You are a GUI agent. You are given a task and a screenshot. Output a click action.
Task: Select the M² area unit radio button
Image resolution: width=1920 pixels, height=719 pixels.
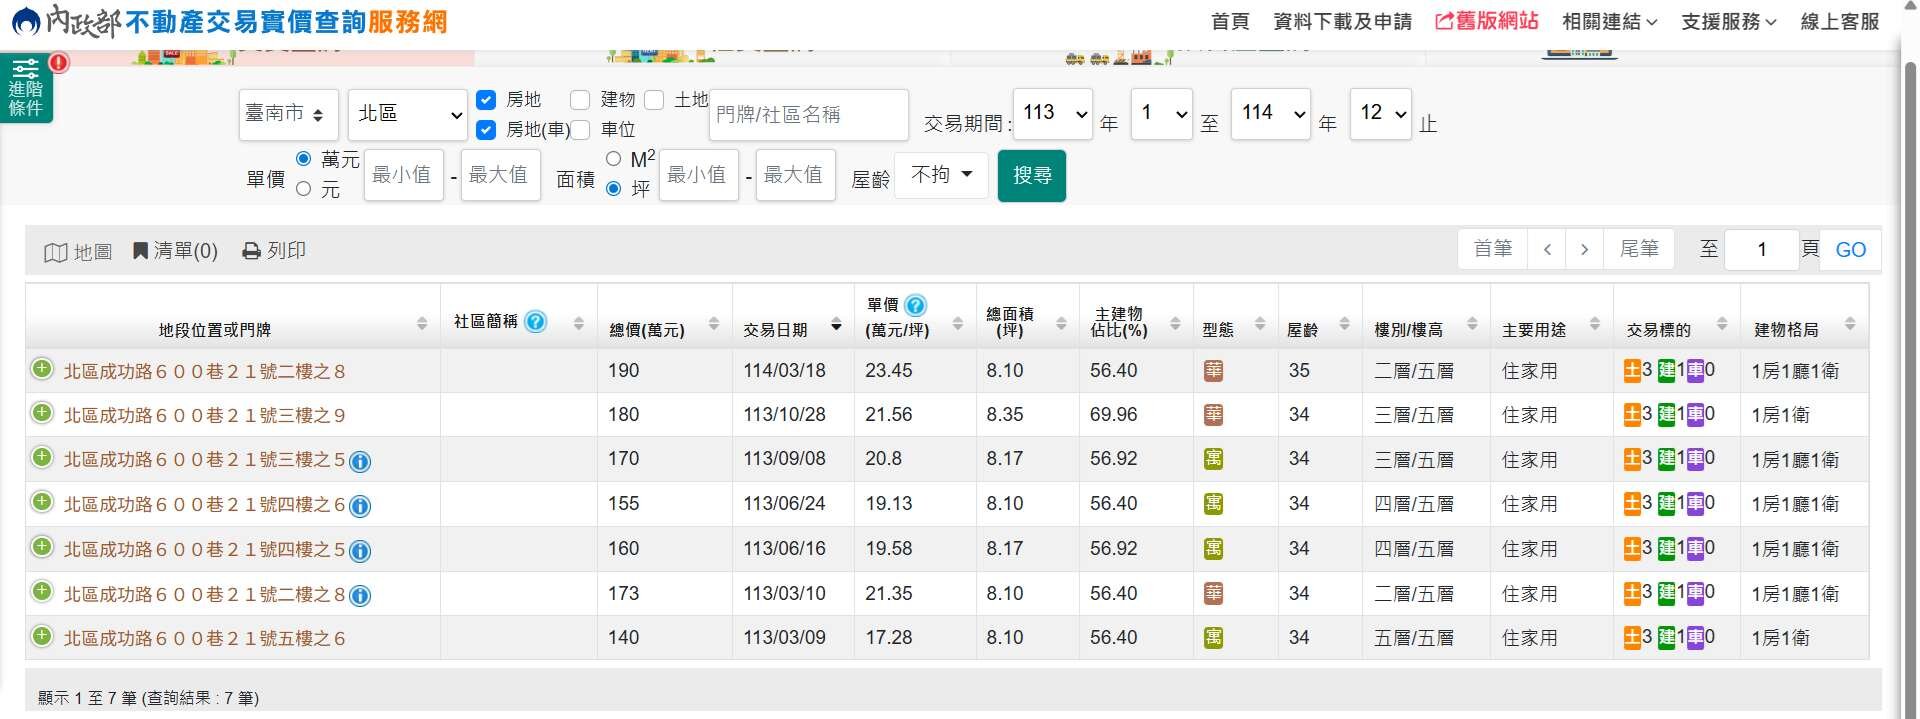click(x=614, y=159)
